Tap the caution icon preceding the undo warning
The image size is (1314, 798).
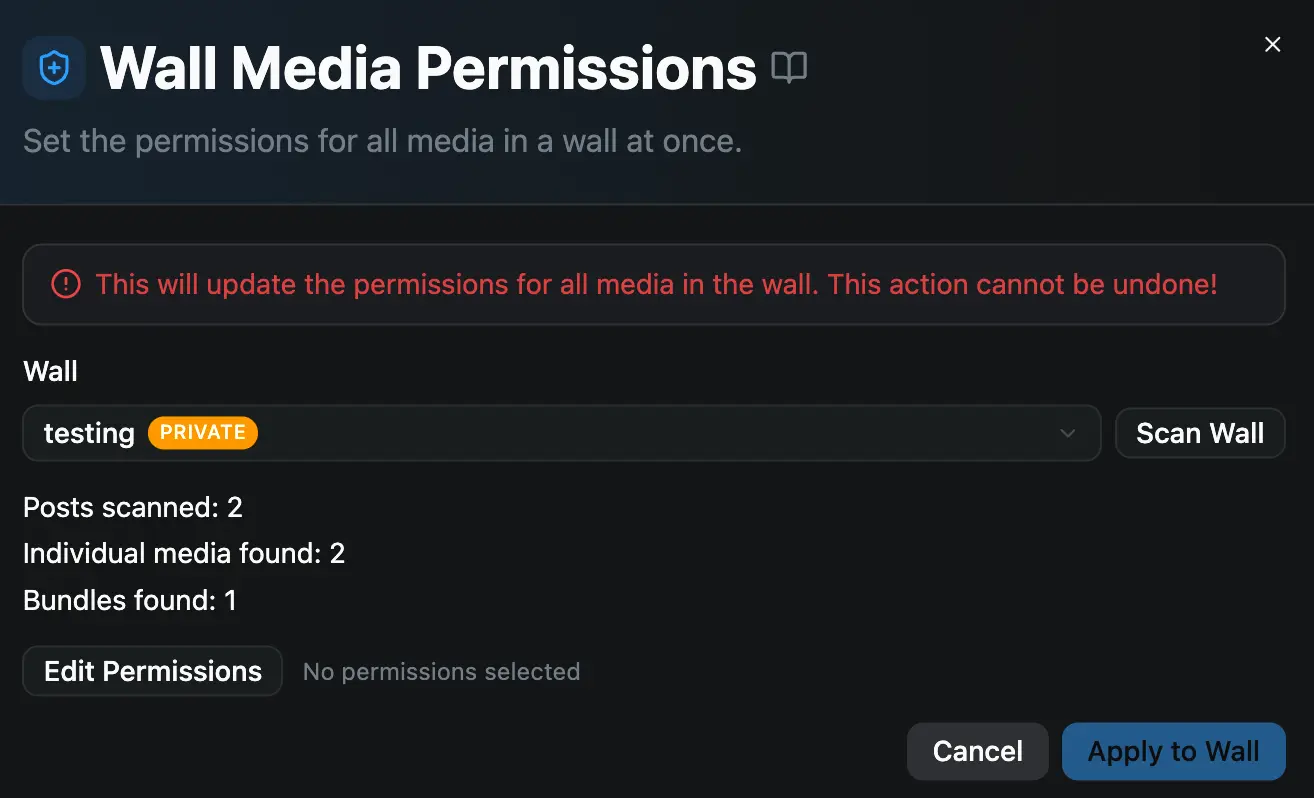coord(65,284)
